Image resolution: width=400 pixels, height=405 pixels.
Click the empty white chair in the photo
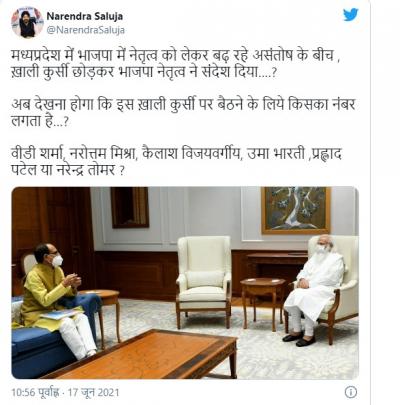(204, 281)
